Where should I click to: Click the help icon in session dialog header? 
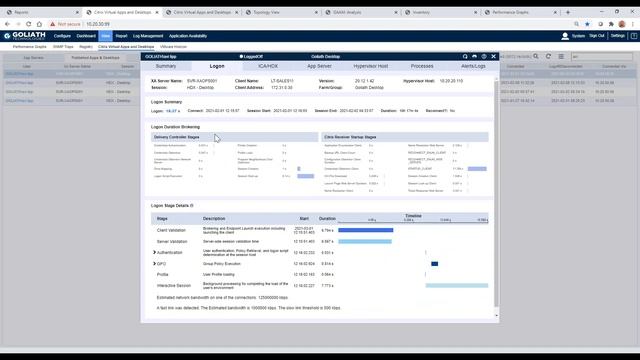484,56
